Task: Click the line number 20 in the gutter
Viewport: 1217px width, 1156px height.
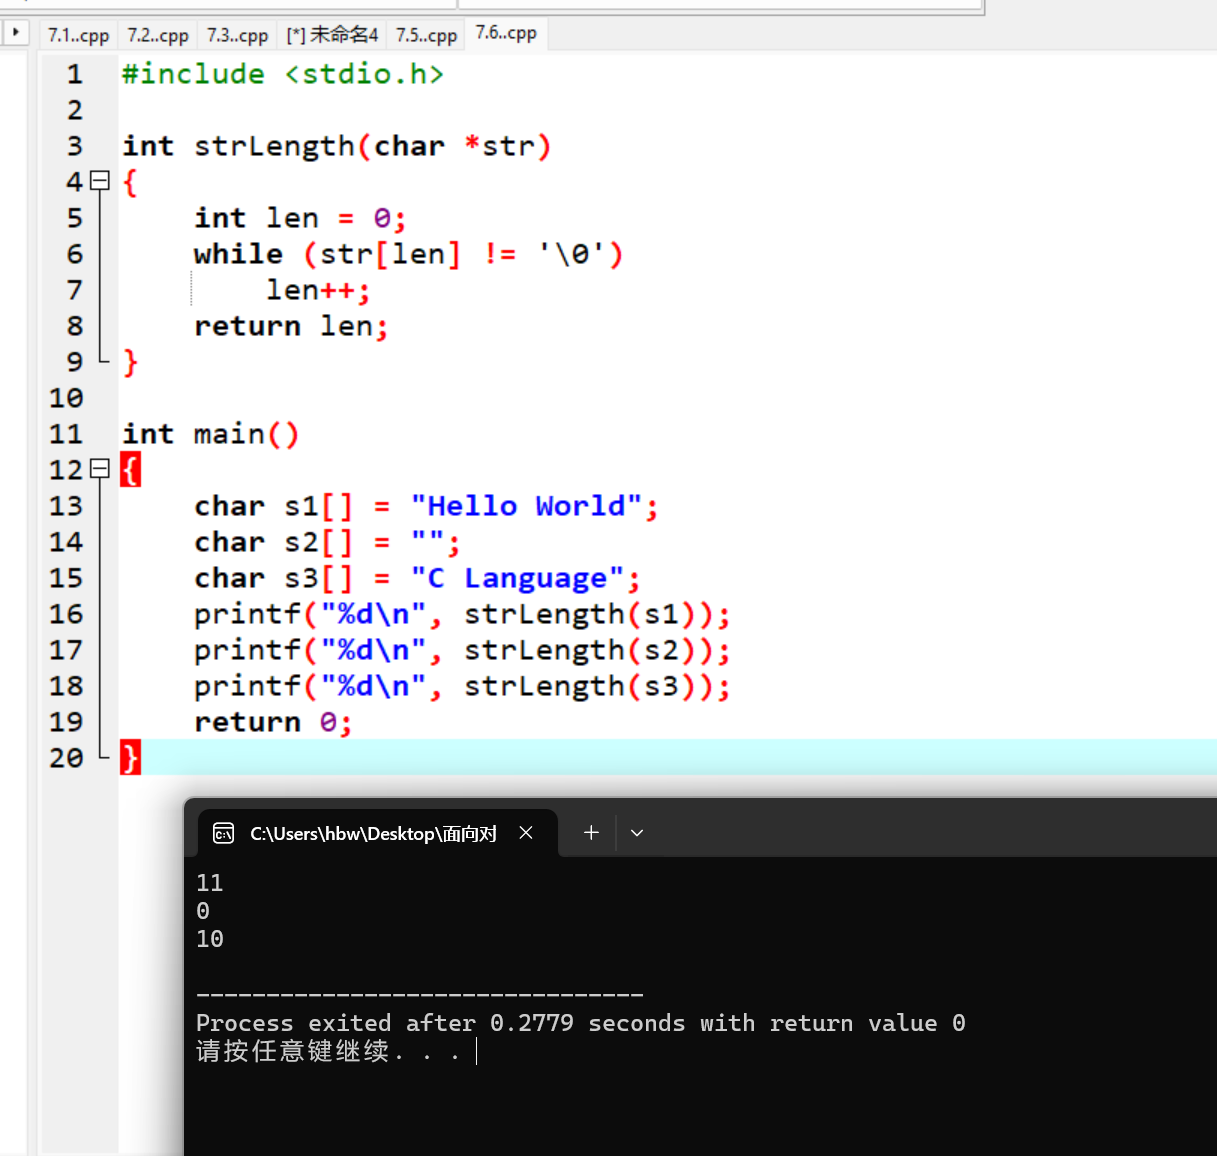Action: (66, 758)
